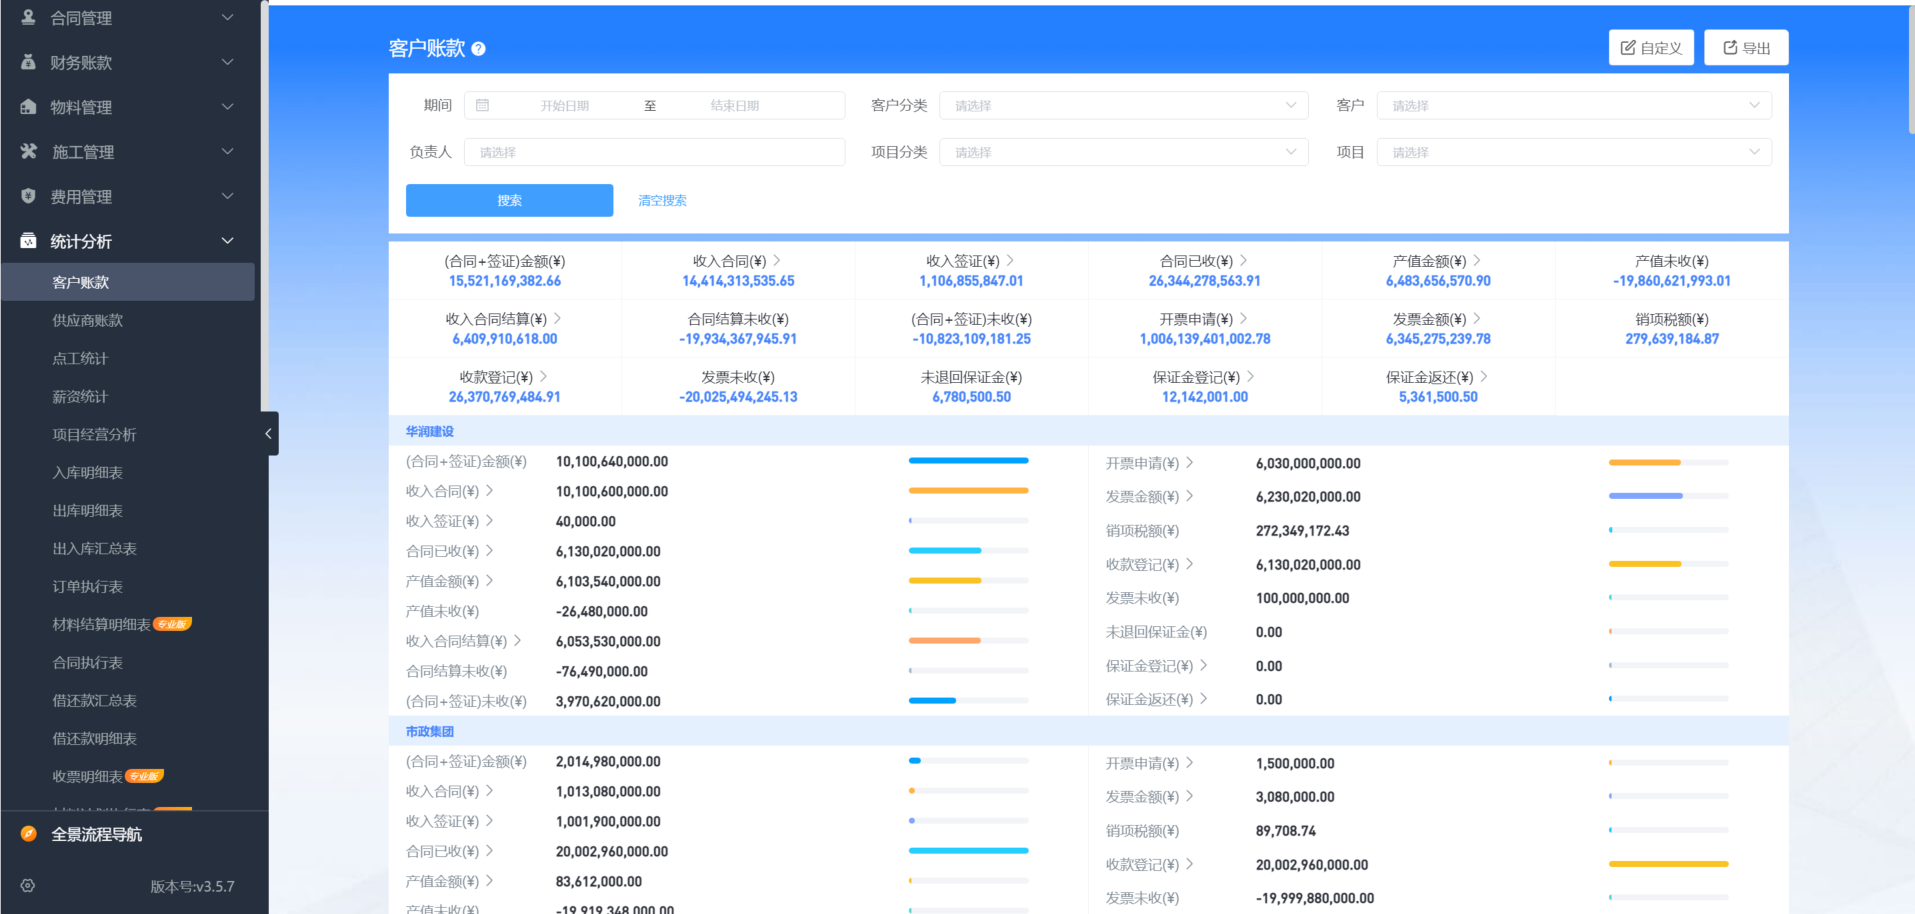Open the help icon next to 客户账款 title

pos(480,47)
